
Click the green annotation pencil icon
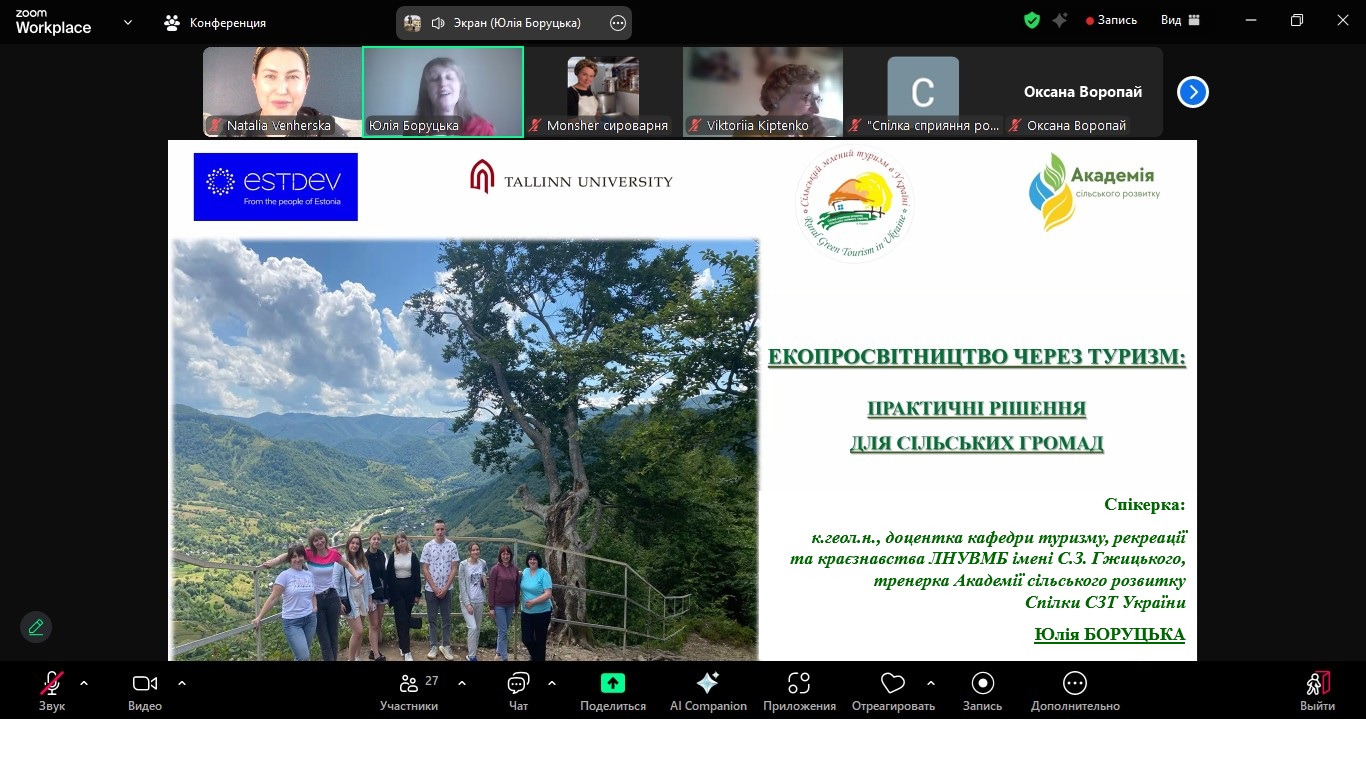click(36, 627)
